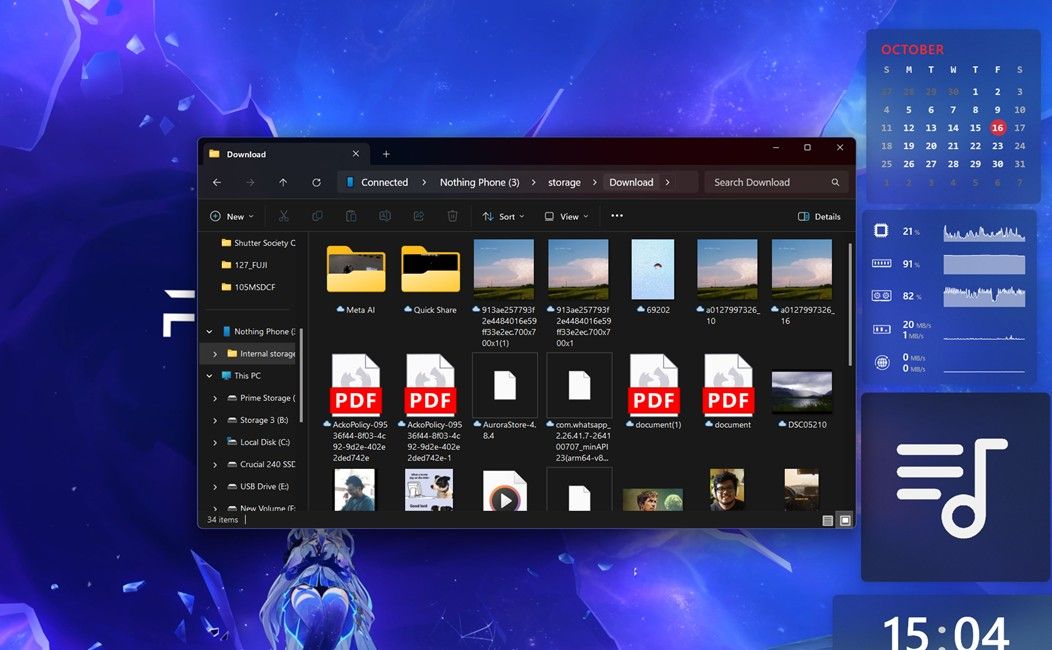Refresh the Download folder view
Image resolution: width=1052 pixels, height=650 pixels.
[317, 182]
